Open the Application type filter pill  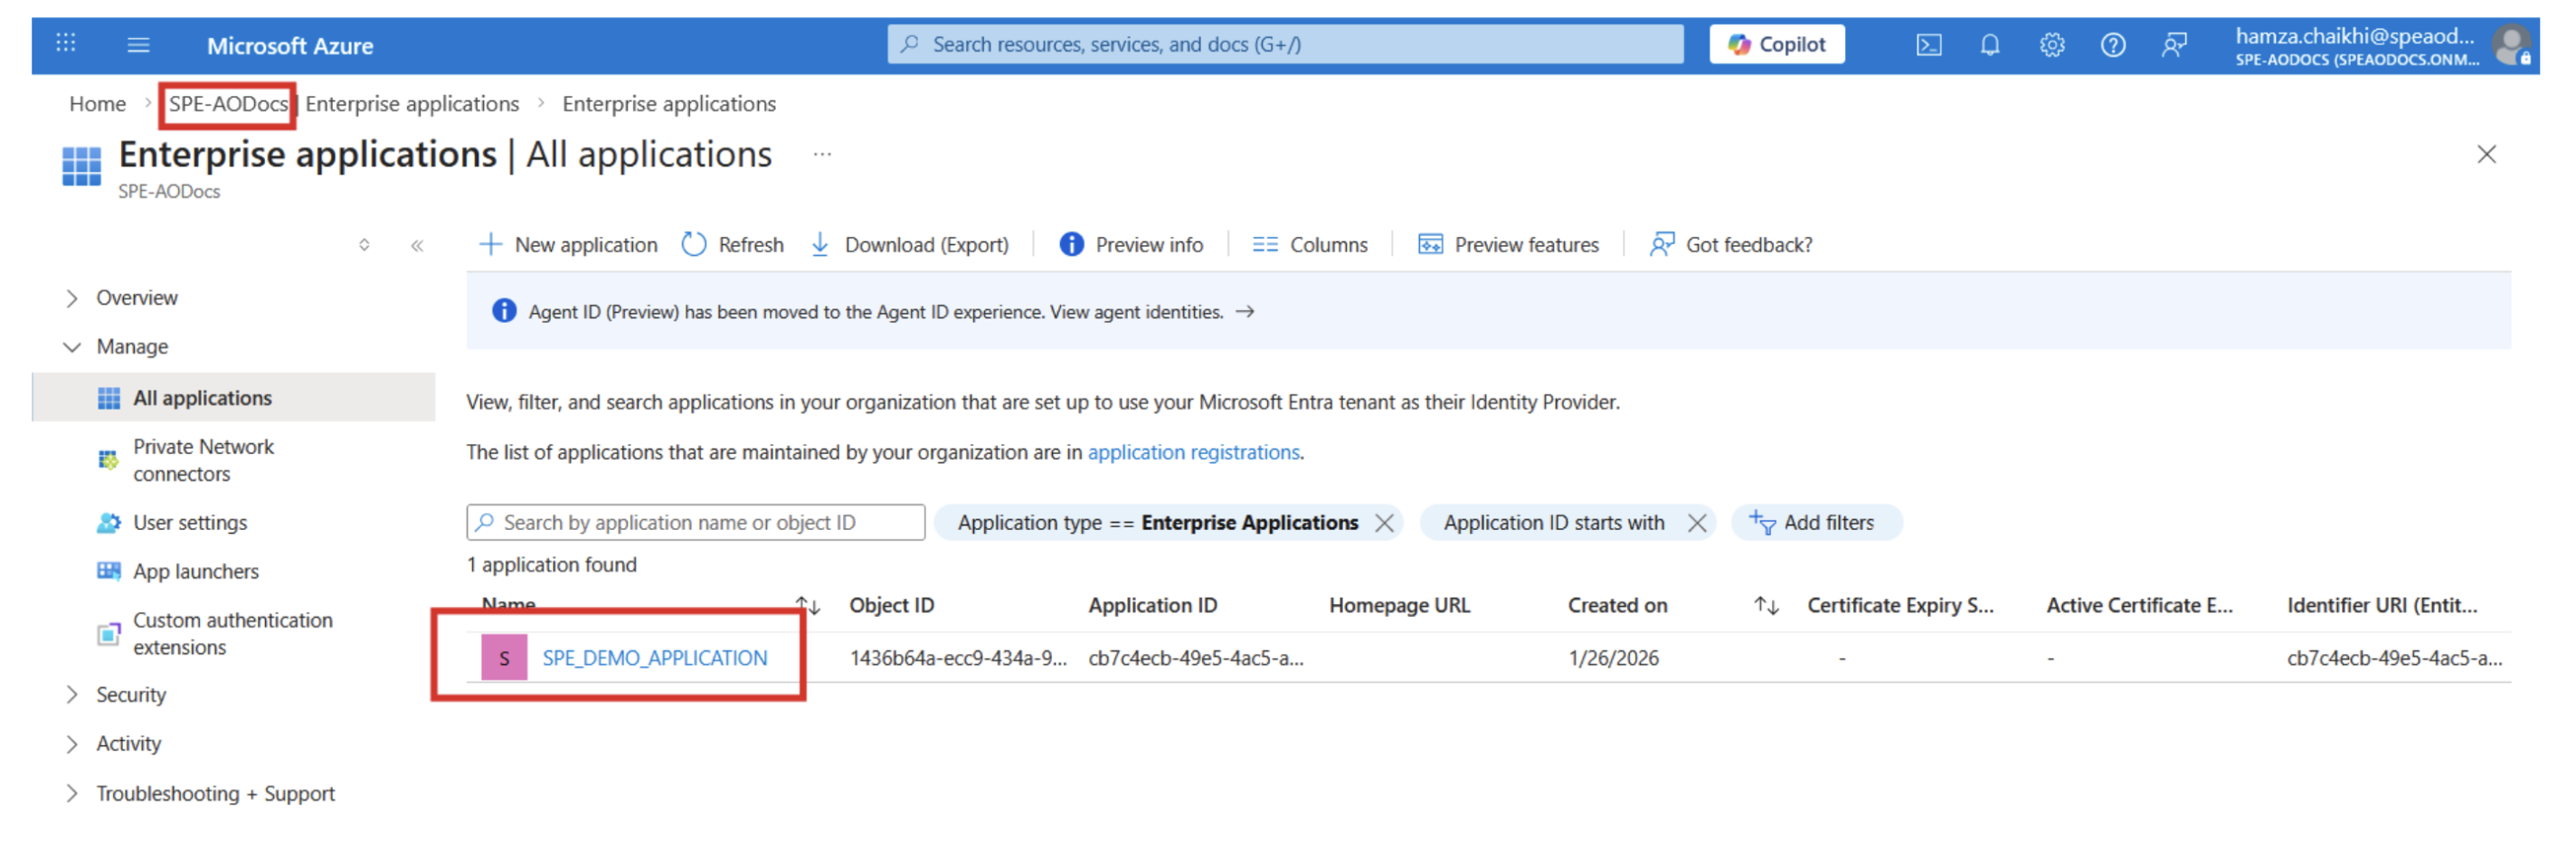(1157, 523)
